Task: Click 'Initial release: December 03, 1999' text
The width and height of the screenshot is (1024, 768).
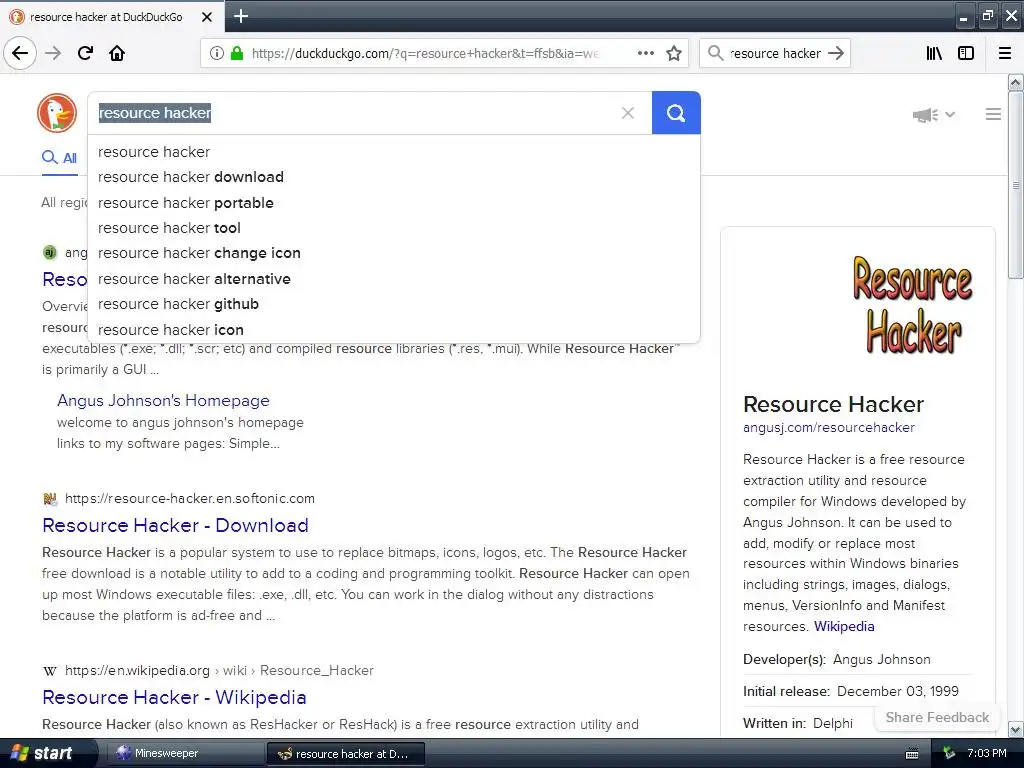Action: click(x=851, y=691)
